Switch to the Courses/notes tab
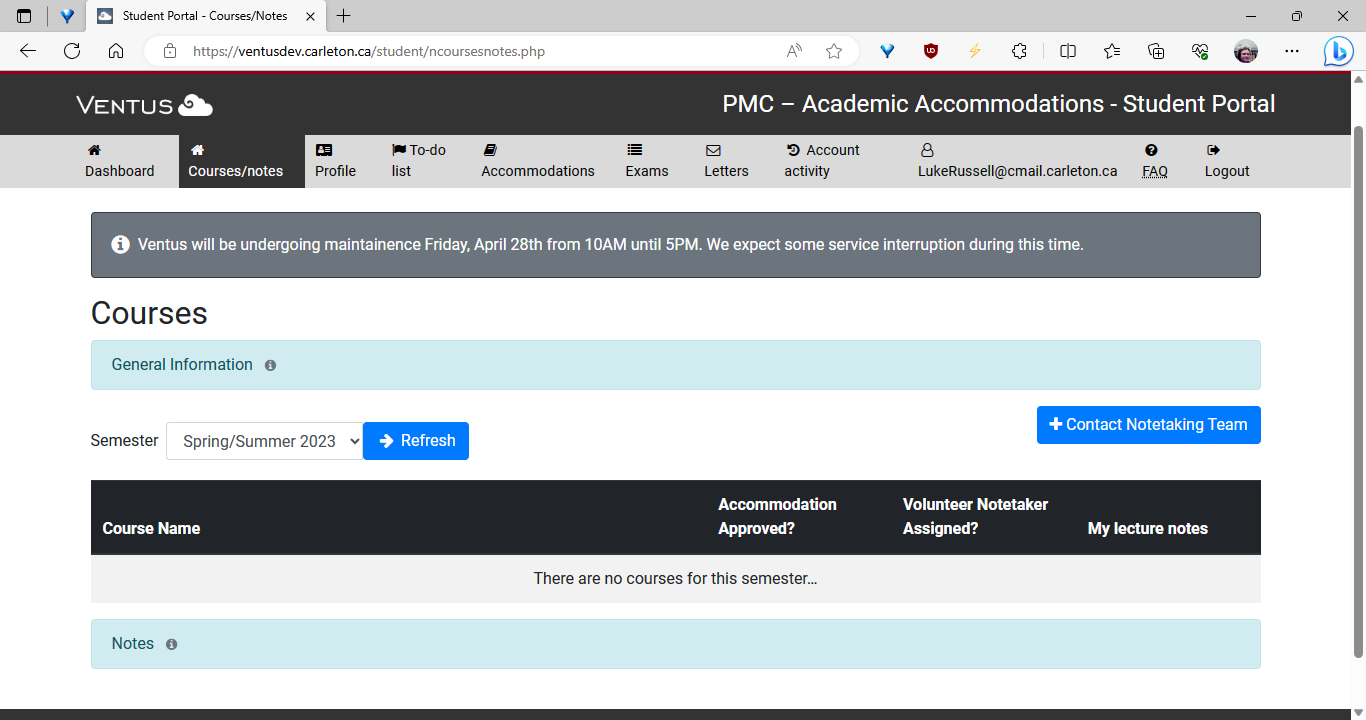The image size is (1366, 720). click(234, 160)
